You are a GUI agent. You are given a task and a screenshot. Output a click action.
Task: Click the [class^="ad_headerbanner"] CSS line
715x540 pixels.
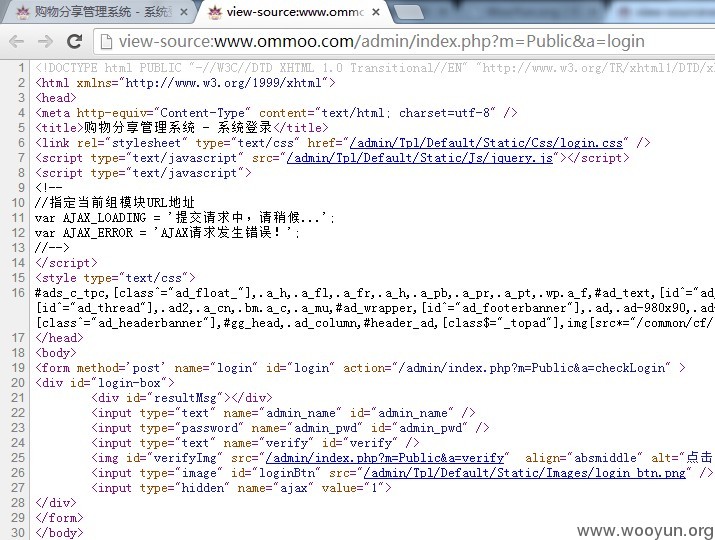point(374,323)
